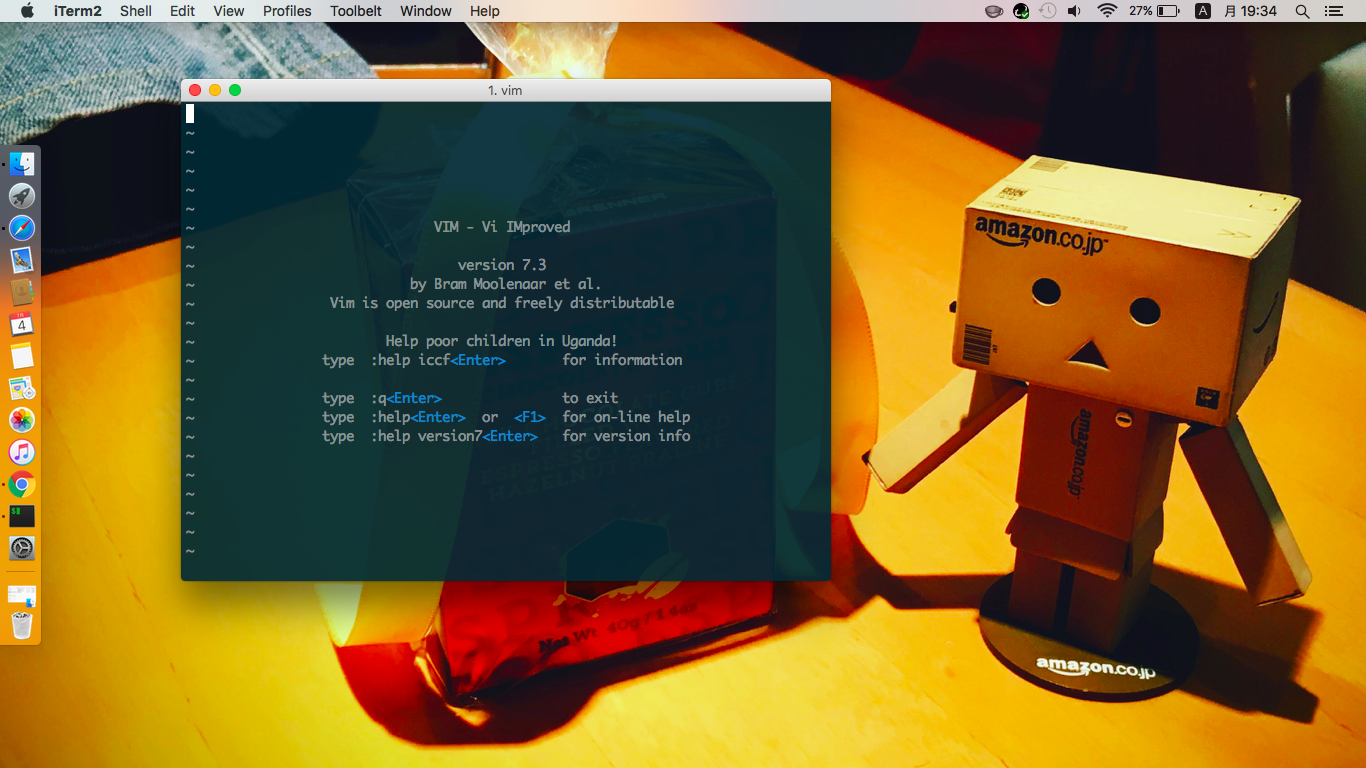Open the Notes app in Dock
This screenshot has height=768, width=1366.
tap(22, 356)
